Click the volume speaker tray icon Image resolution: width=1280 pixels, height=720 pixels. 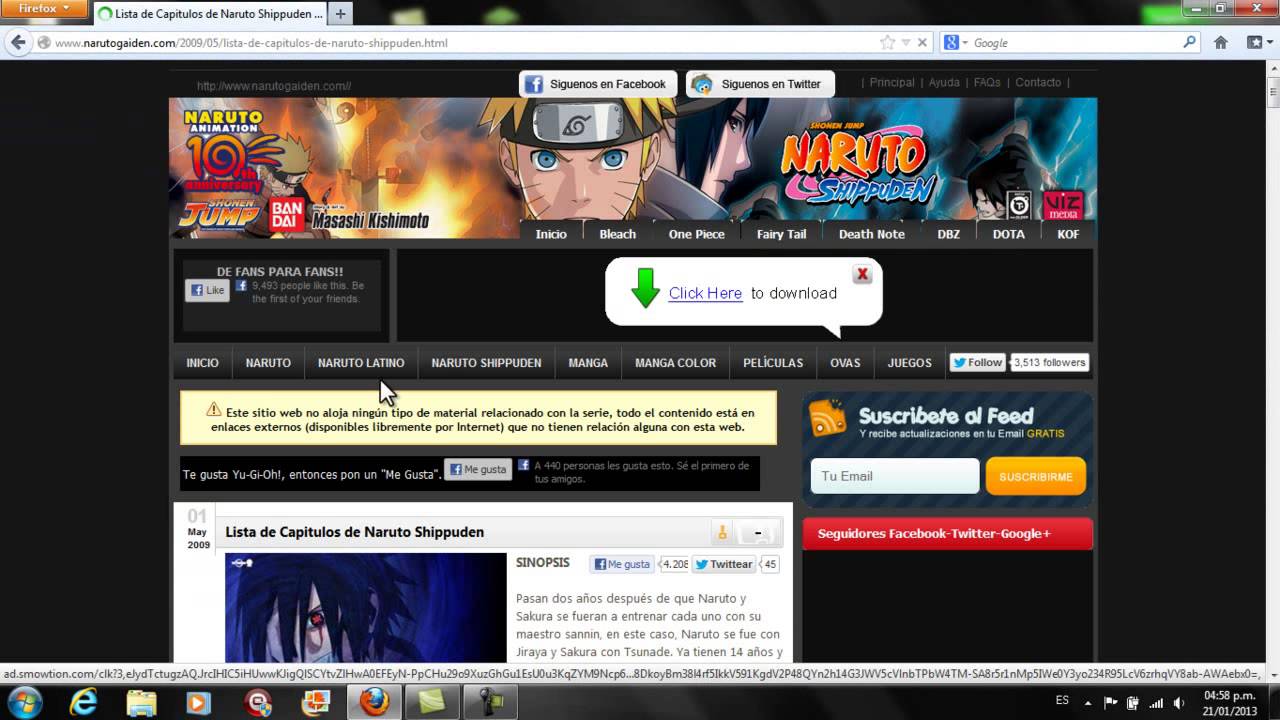1179,703
